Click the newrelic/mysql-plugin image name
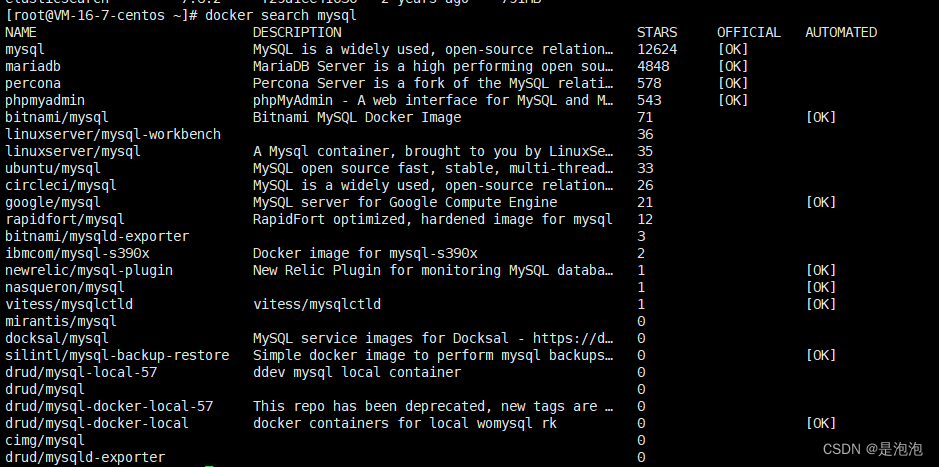Screen dimensions: 939x467 click(89, 270)
